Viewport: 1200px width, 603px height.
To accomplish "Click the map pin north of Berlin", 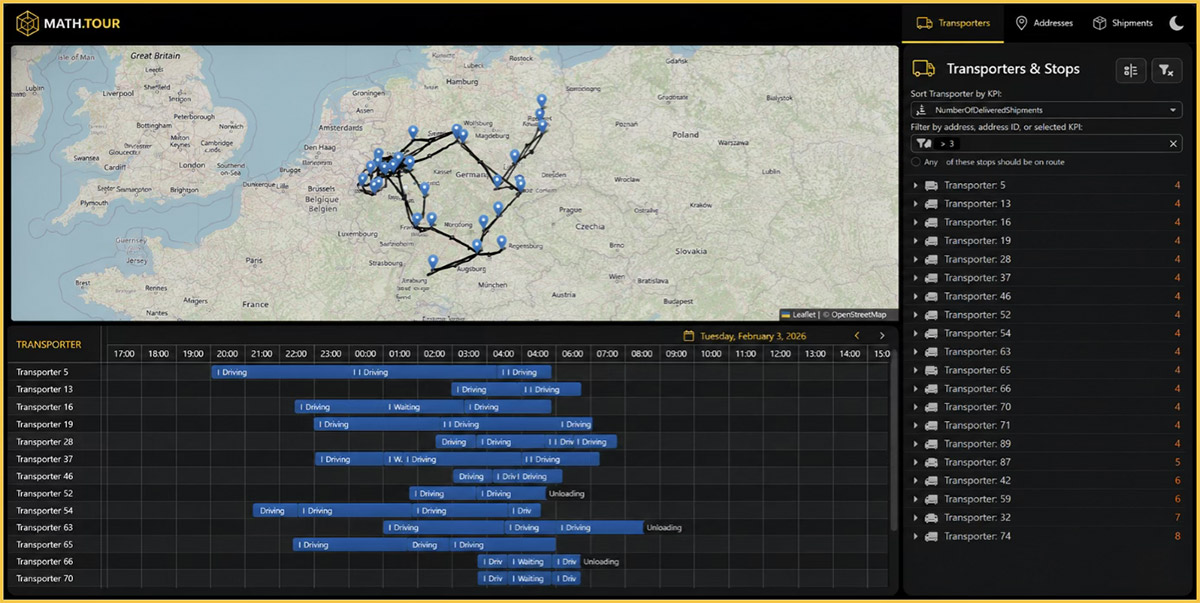I will tap(542, 101).
